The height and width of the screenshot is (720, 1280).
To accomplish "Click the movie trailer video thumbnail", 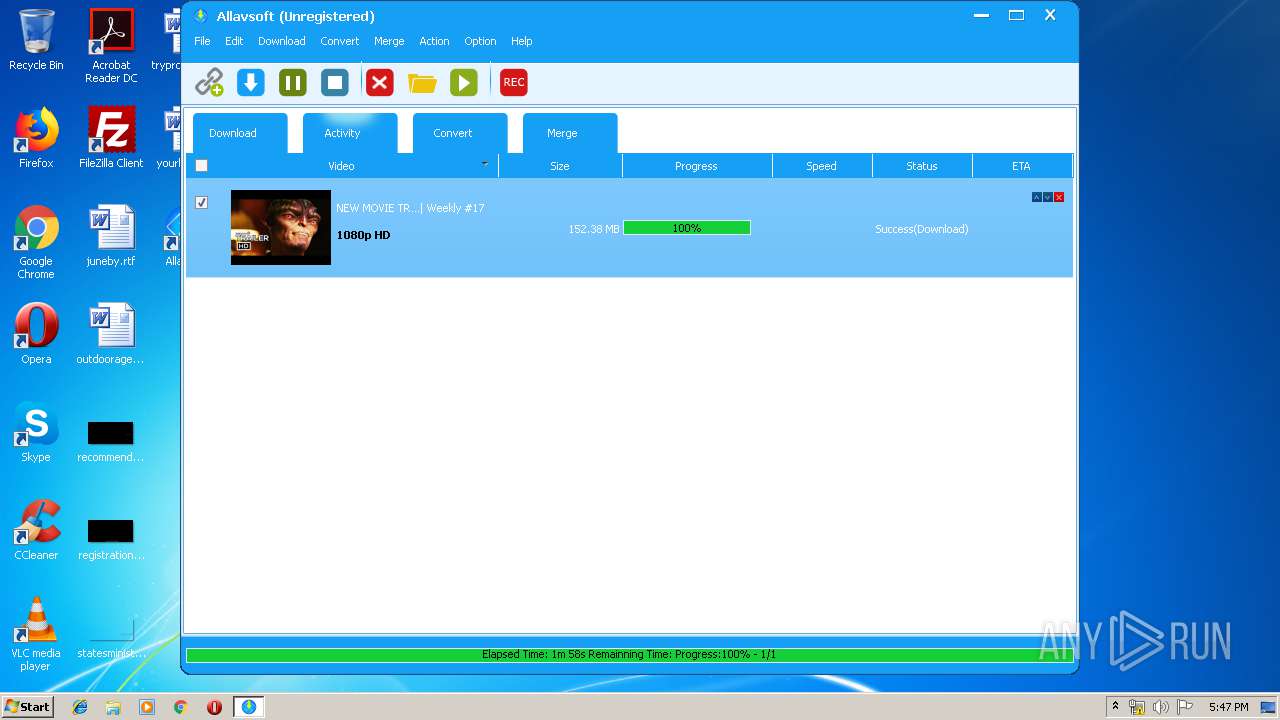I will pyautogui.click(x=281, y=227).
